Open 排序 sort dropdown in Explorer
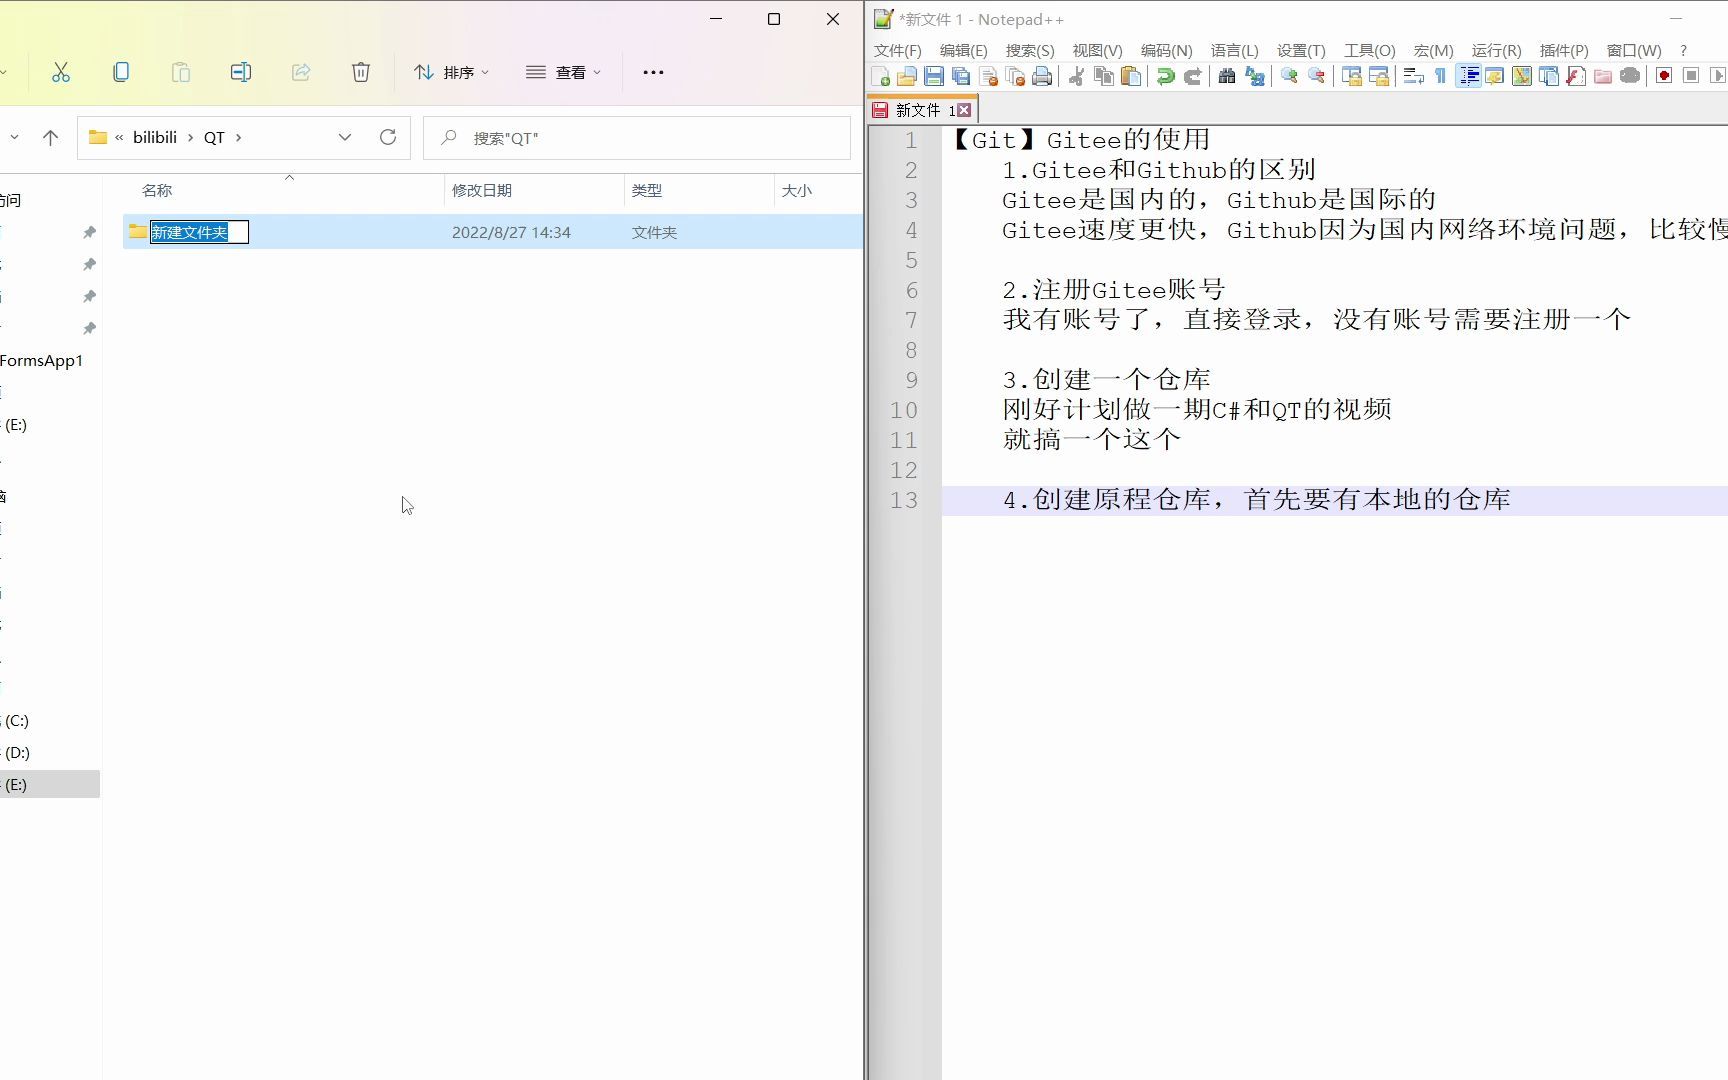 (x=452, y=72)
